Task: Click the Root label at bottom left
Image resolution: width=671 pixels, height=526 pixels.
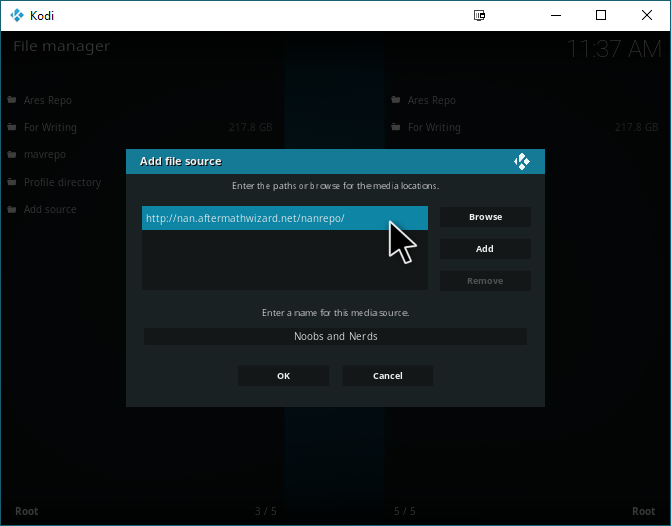Action: [27, 511]
